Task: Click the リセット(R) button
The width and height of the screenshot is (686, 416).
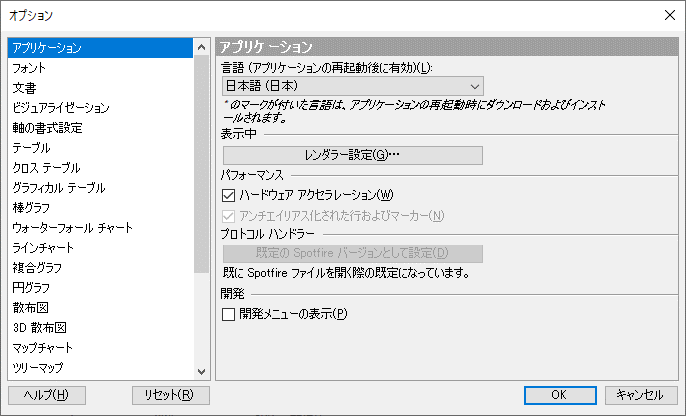Action: coord(171,395)
